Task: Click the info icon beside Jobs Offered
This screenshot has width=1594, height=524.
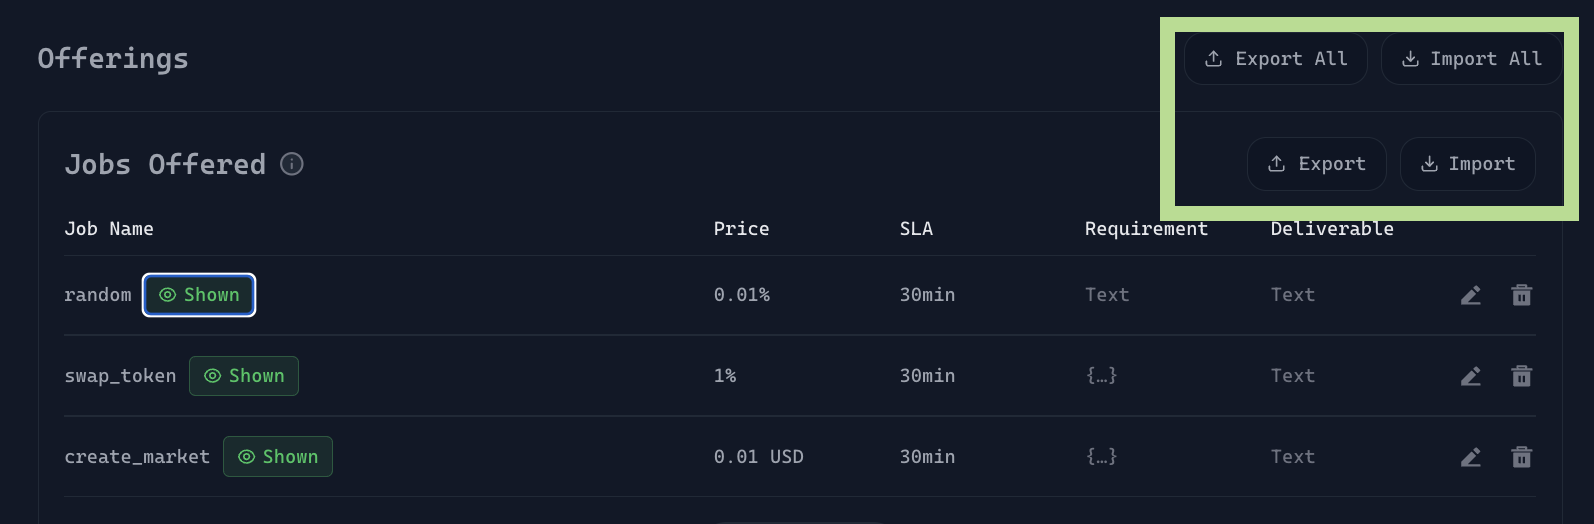Action: point(292,164)
